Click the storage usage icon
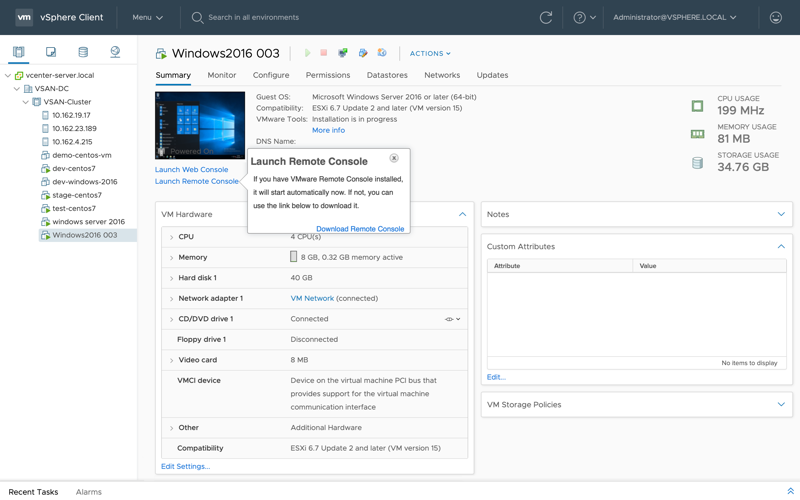800x500 pixels. (697, 163)
